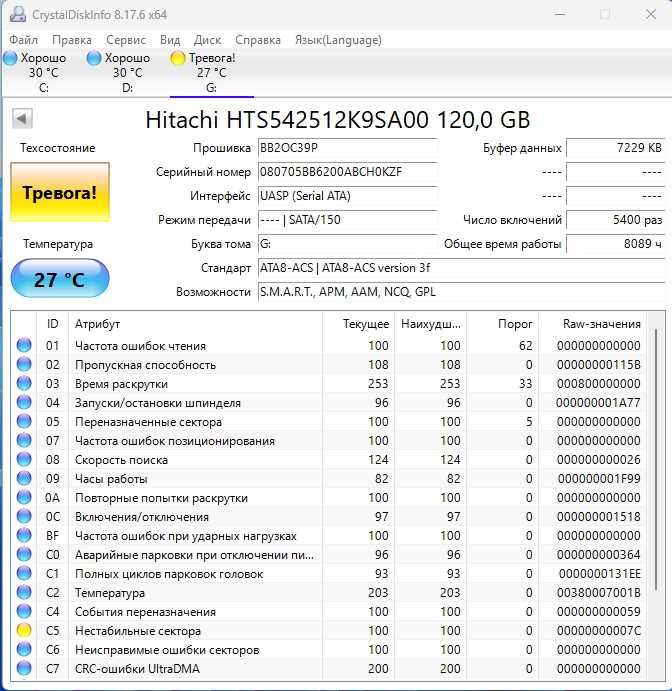This screenshot has height=691, width=672.
Task: Click the CrystalDiskInfo app icon in title bar
Action: coord(18,14)
